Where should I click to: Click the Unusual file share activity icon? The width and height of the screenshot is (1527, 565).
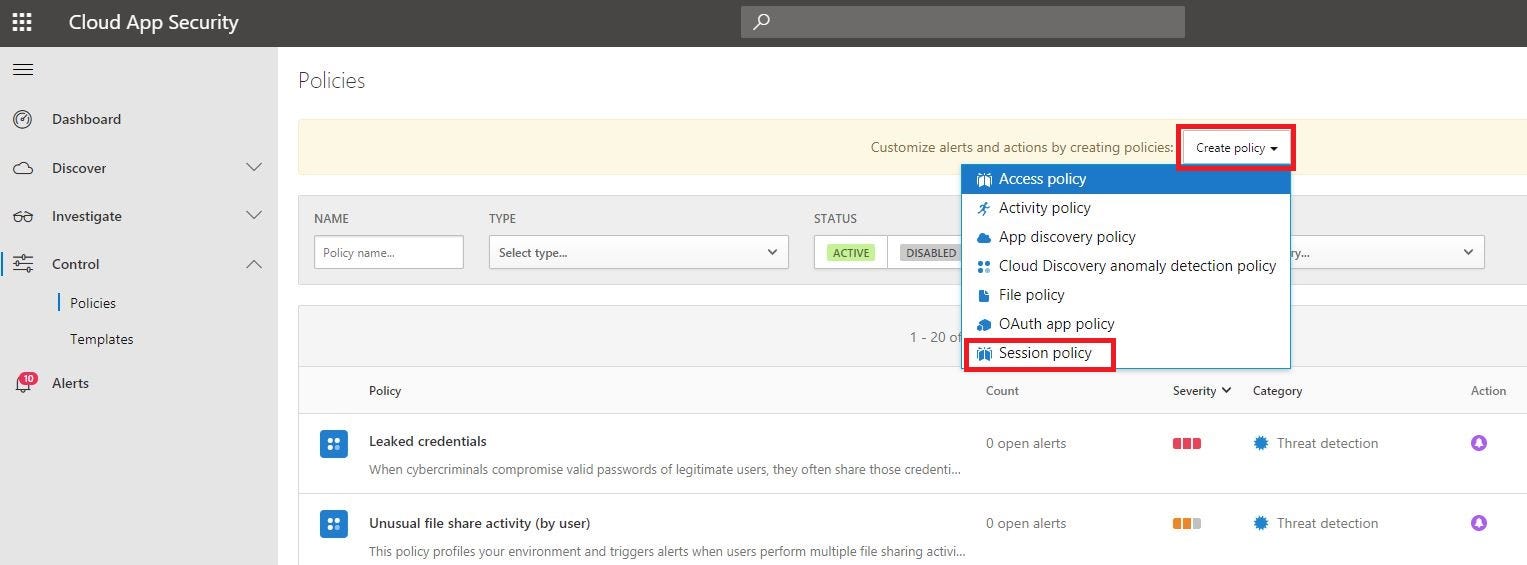click(334, 524)
